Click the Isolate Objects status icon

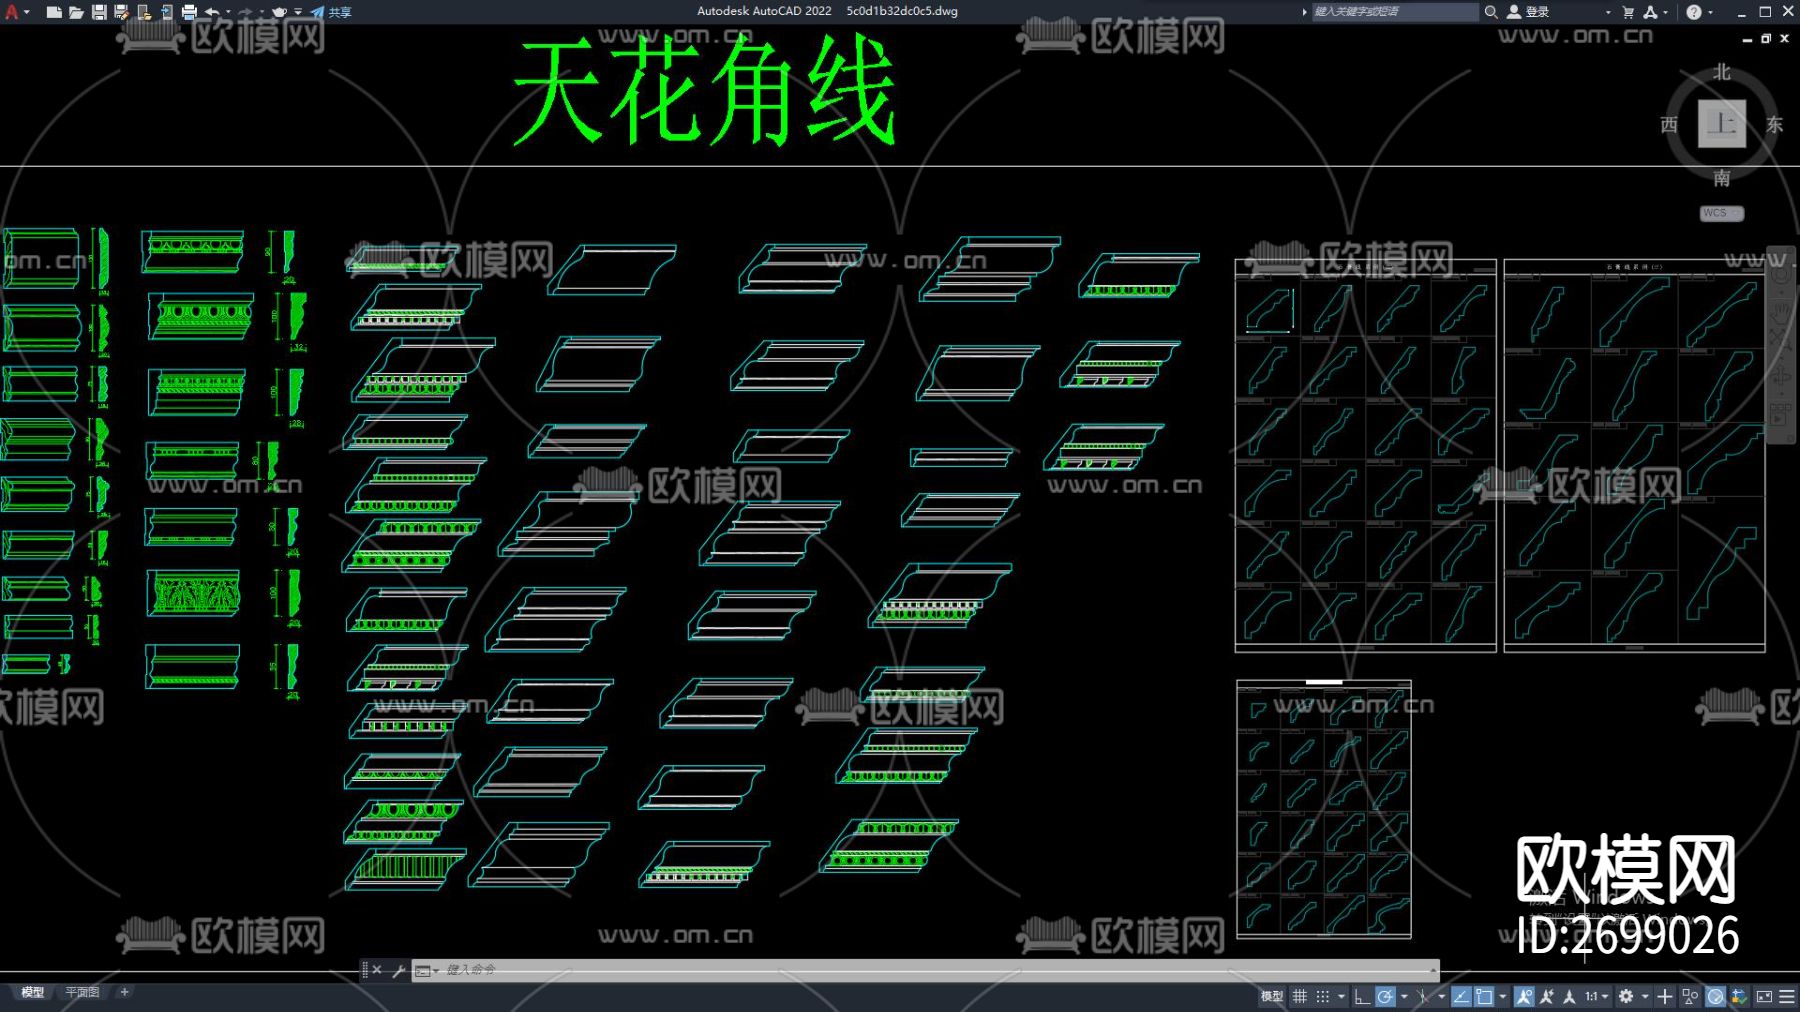pos(1690,996)
